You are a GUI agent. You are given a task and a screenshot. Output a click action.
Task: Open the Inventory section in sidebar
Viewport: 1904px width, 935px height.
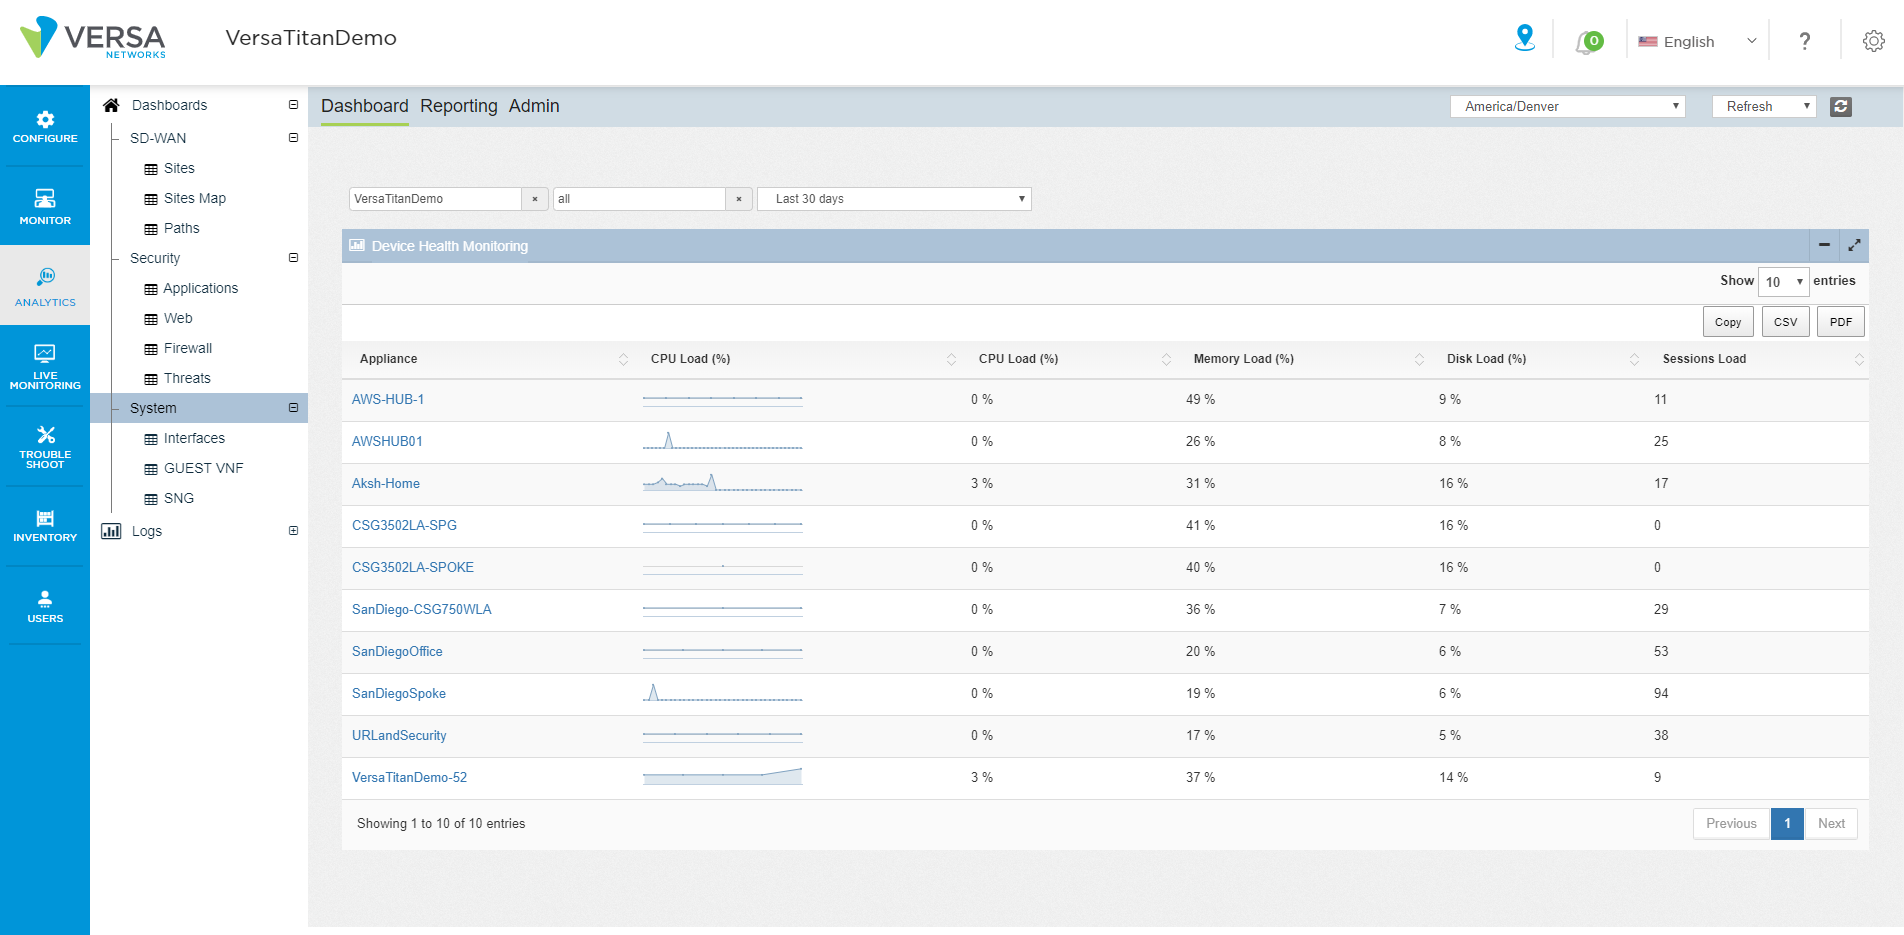pos(45,526)
